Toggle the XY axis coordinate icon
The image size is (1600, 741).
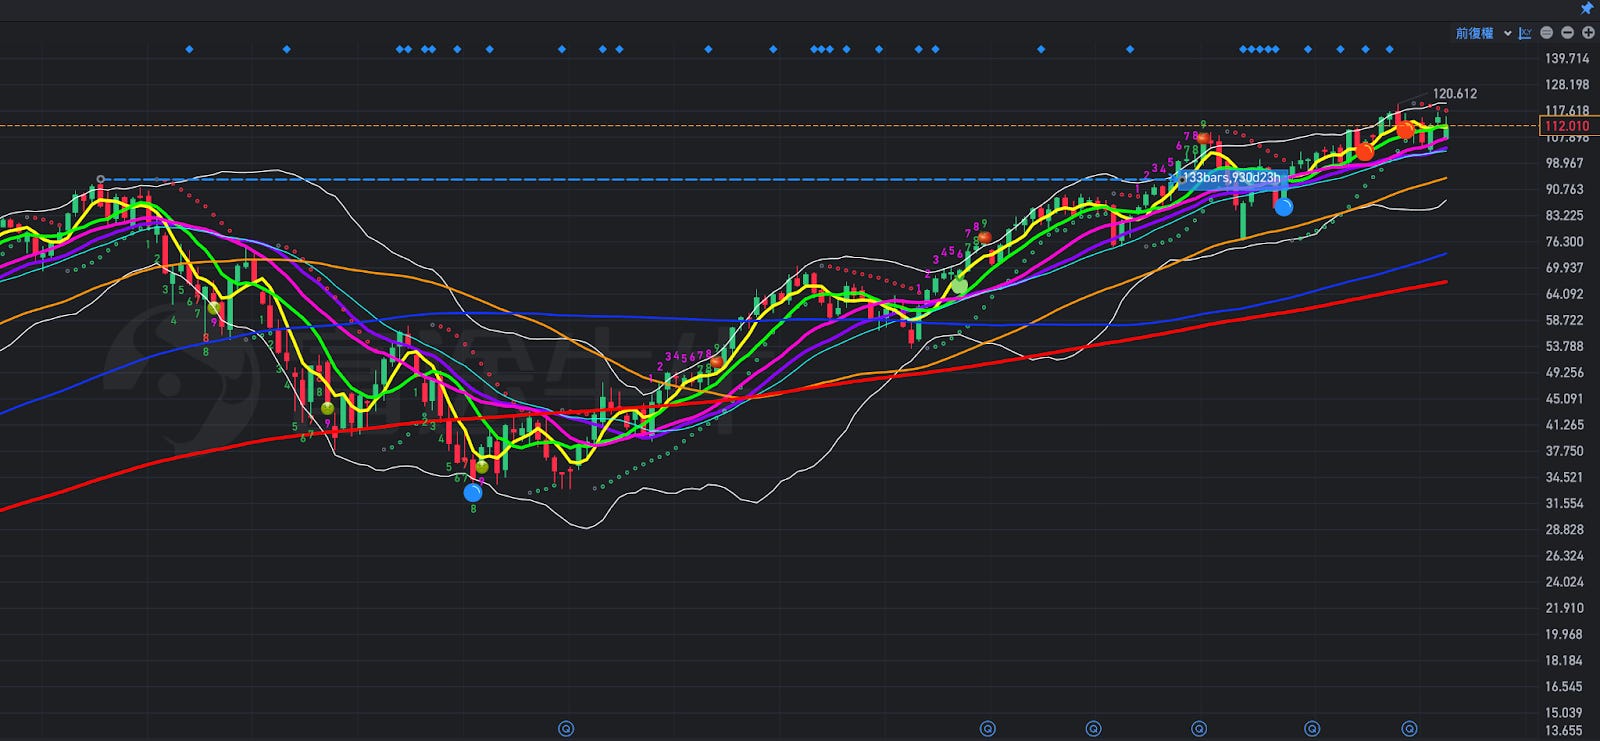(x=1525, y=33)
